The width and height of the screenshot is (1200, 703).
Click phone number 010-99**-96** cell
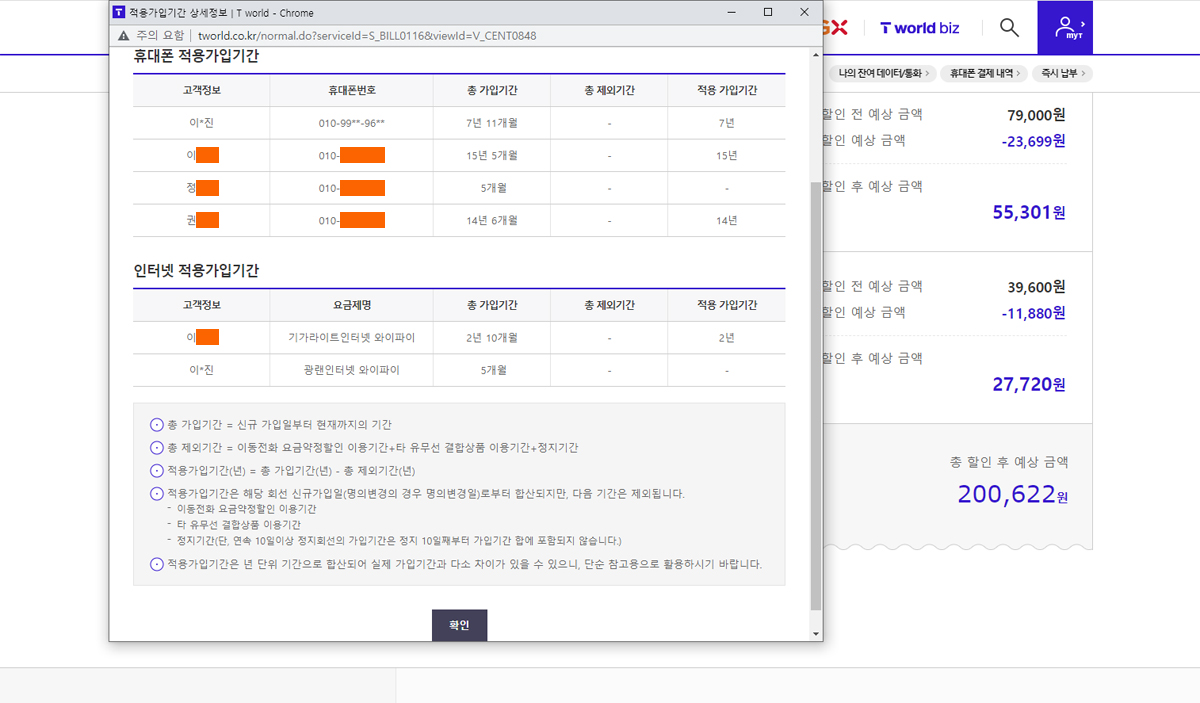(351, 123)
